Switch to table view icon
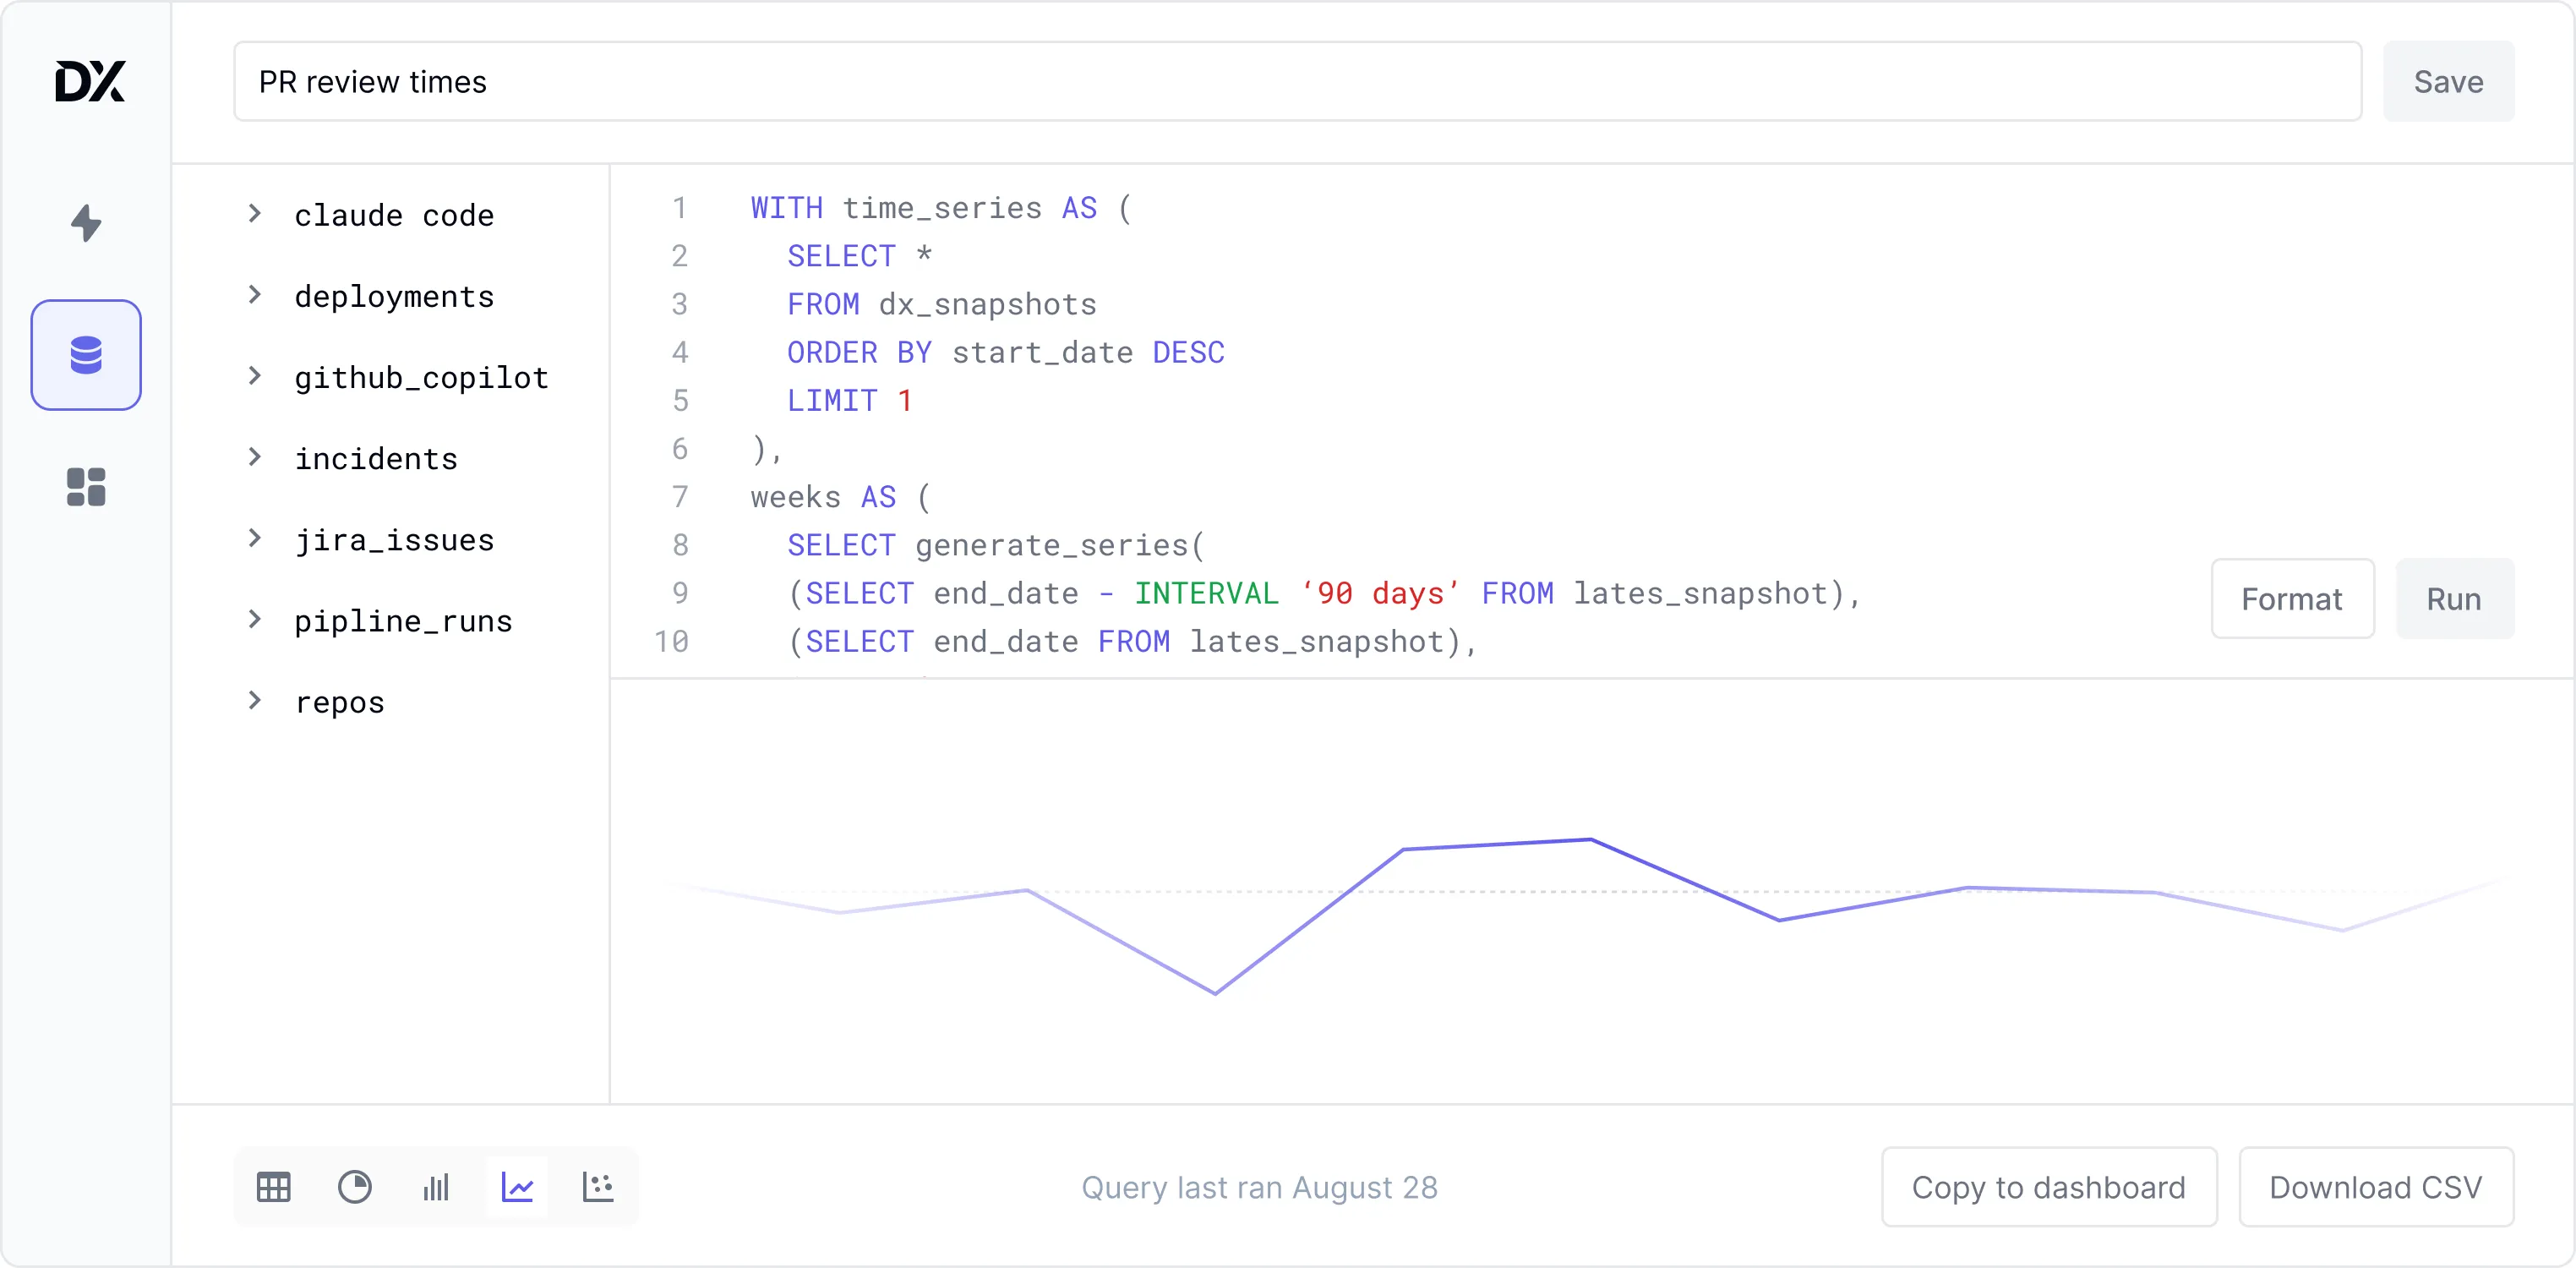This screenshot has width=2576, height=1268. (x=273, y=1187)
